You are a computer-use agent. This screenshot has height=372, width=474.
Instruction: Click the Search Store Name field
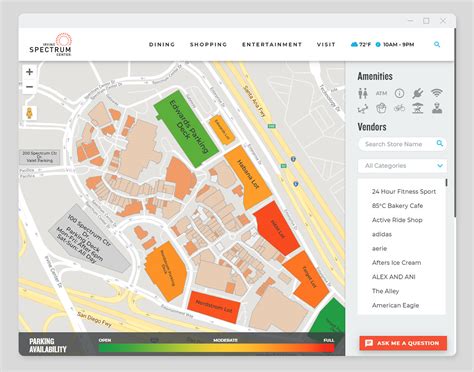pos(402,144)
